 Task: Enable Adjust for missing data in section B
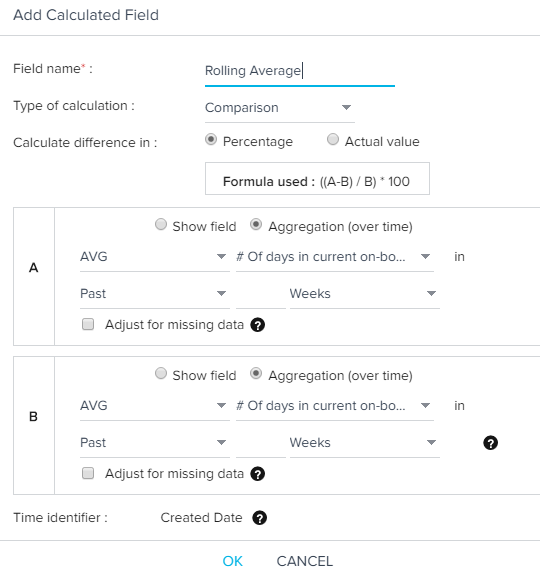(88, 473)
